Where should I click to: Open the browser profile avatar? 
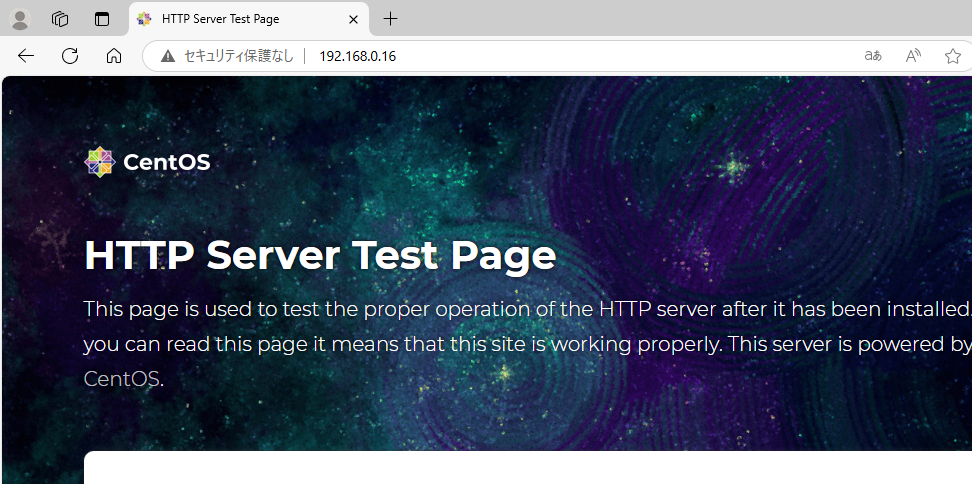click(20, 19)
